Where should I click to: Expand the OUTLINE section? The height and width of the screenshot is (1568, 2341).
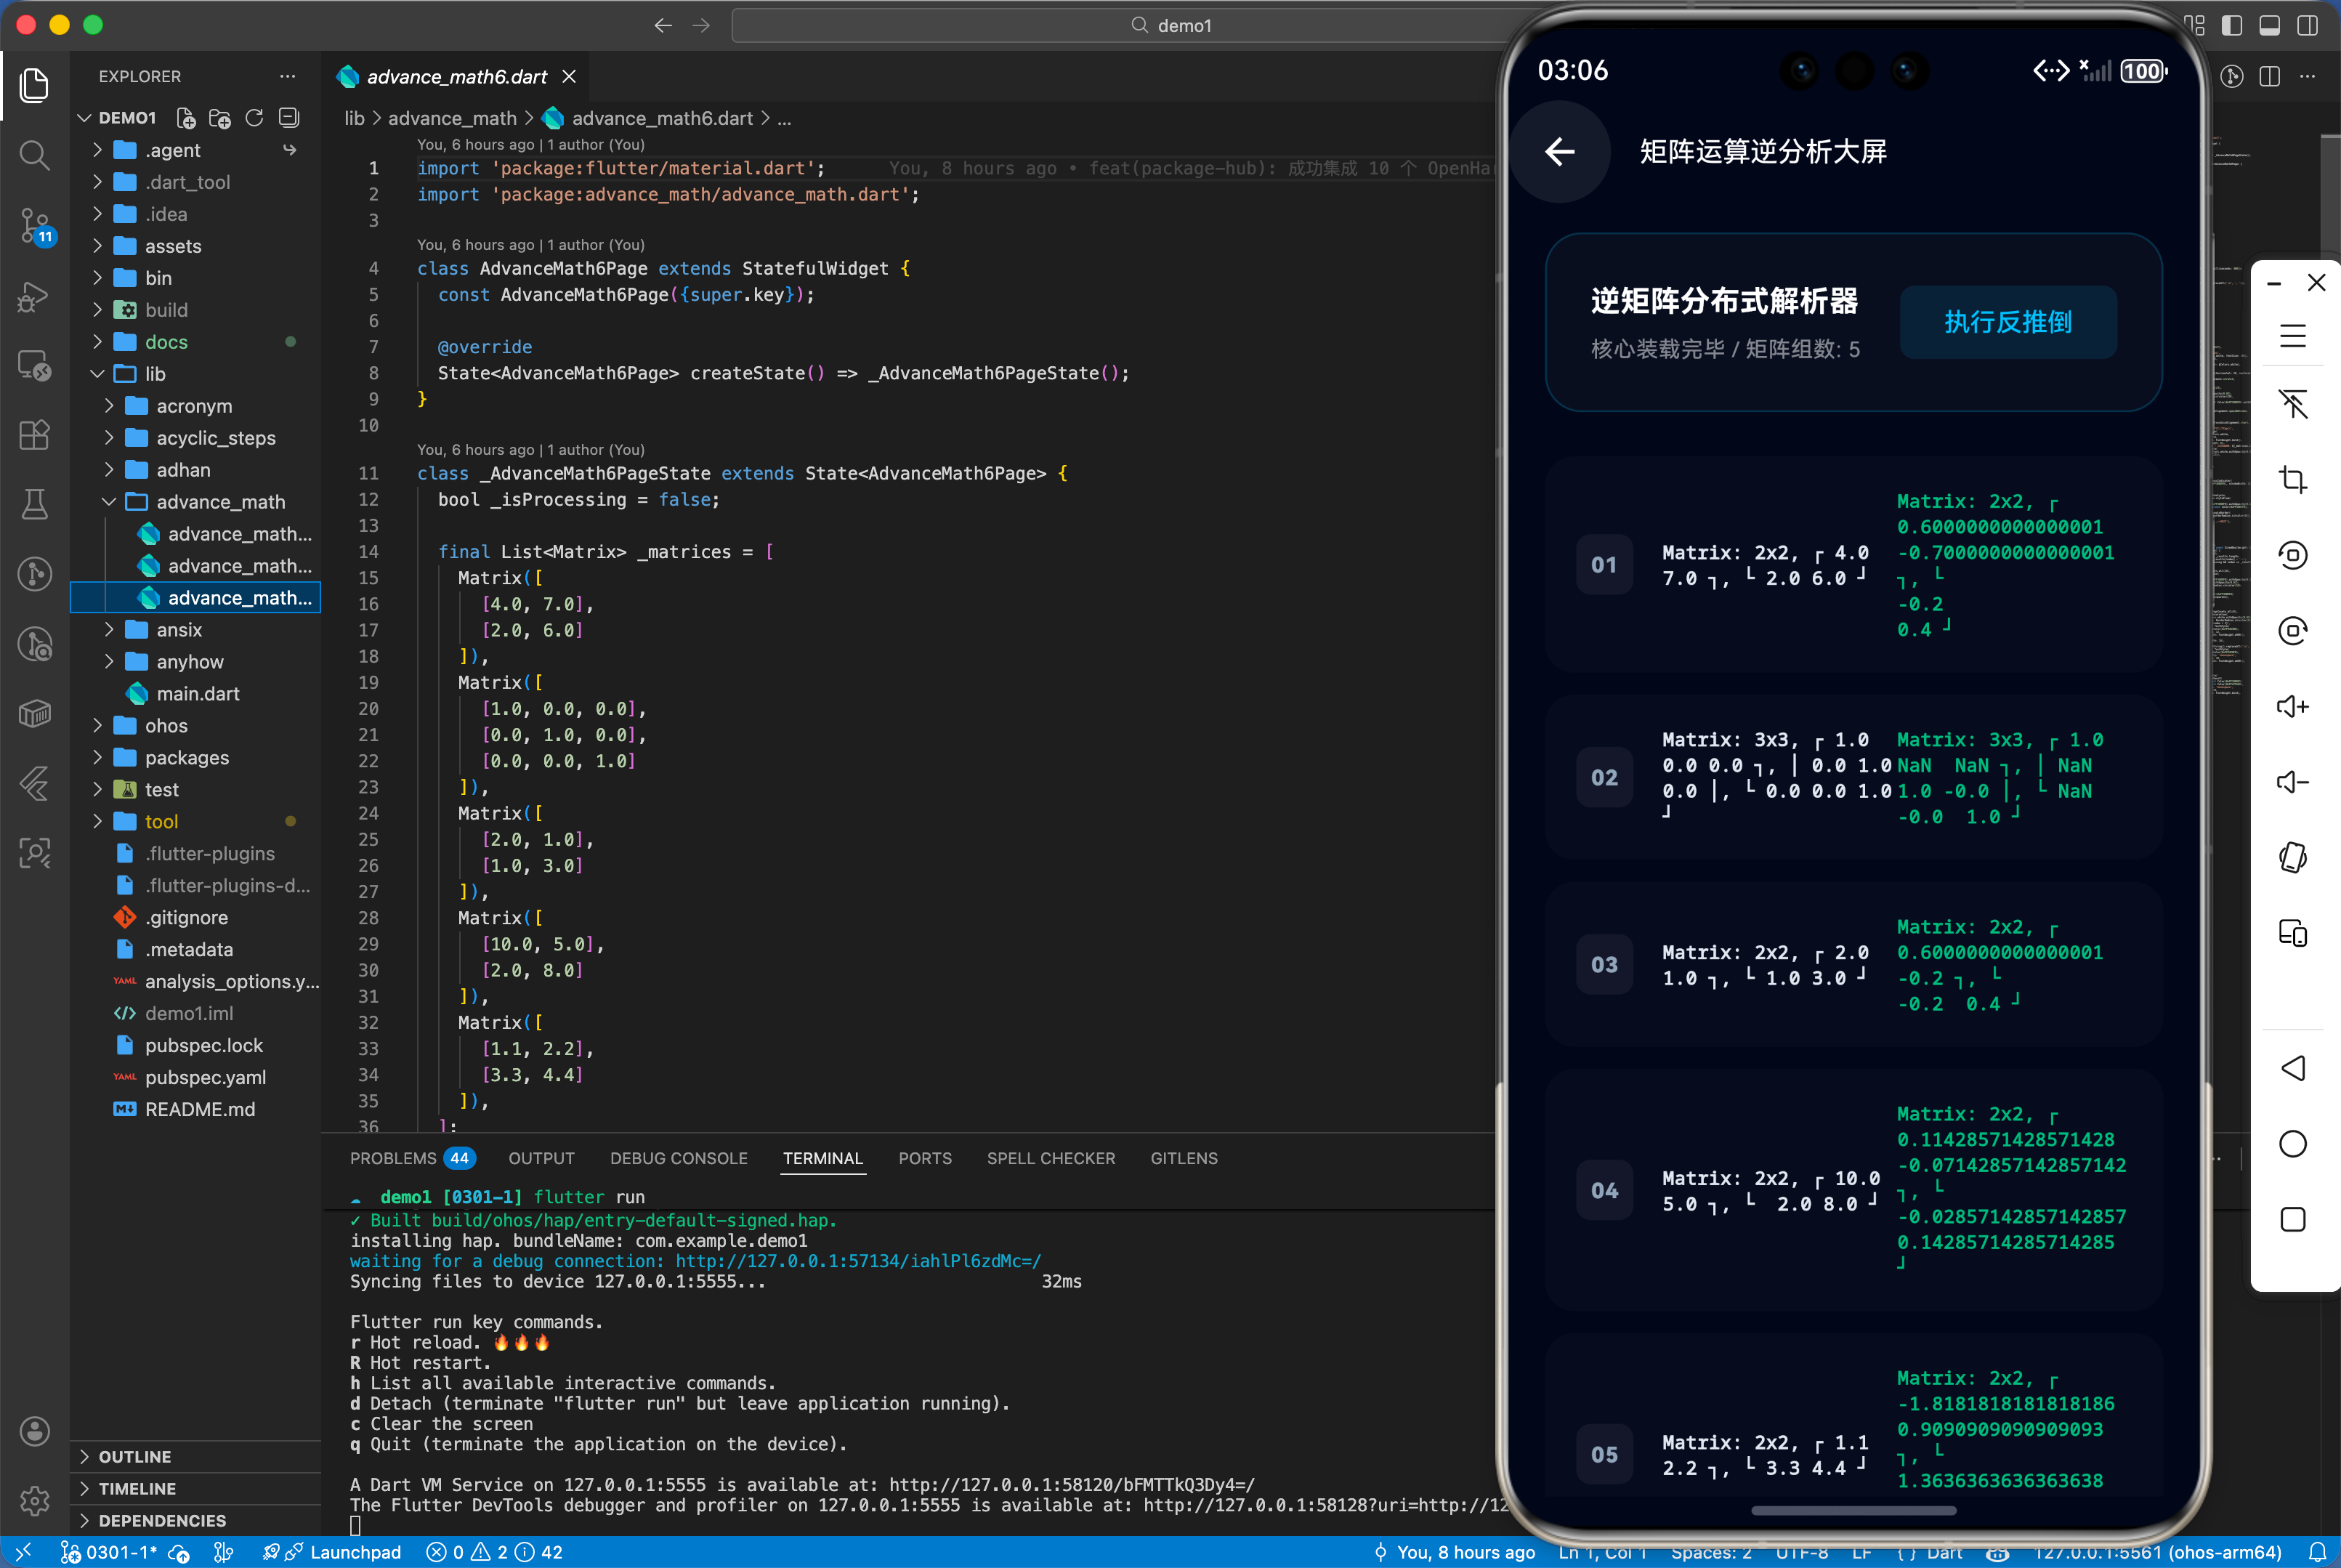pyautogui.click(x=134, y=1457)
